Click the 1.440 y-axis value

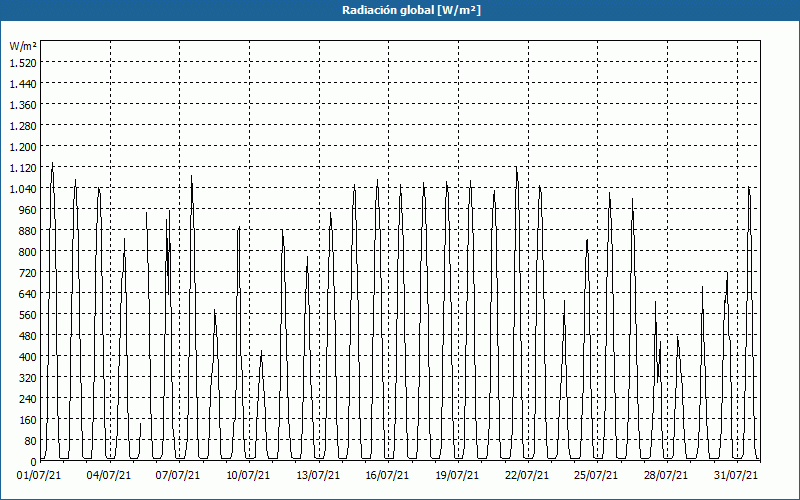[x=23, y=84]
